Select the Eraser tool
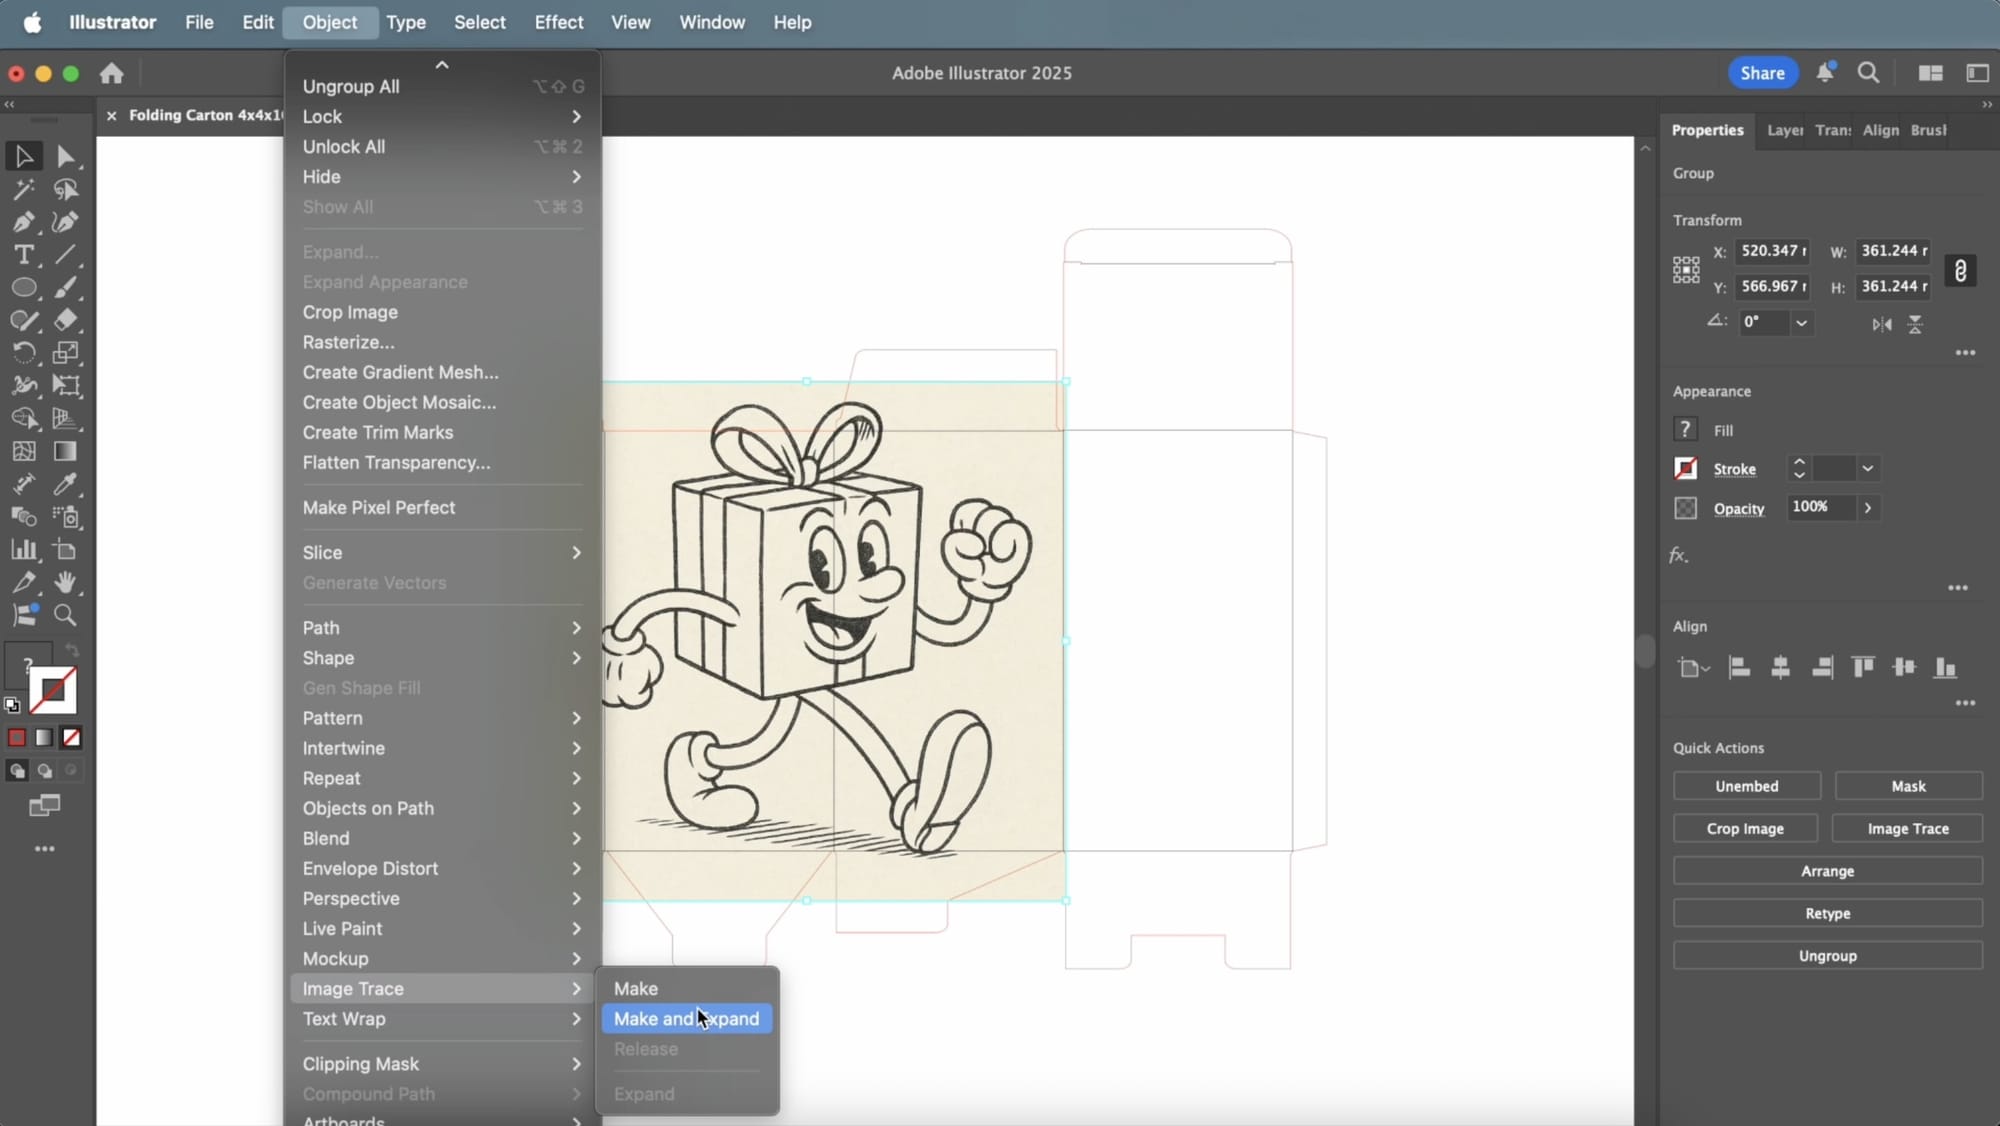The height and width of the screenshot is (1126, 2000). (65, 320)
